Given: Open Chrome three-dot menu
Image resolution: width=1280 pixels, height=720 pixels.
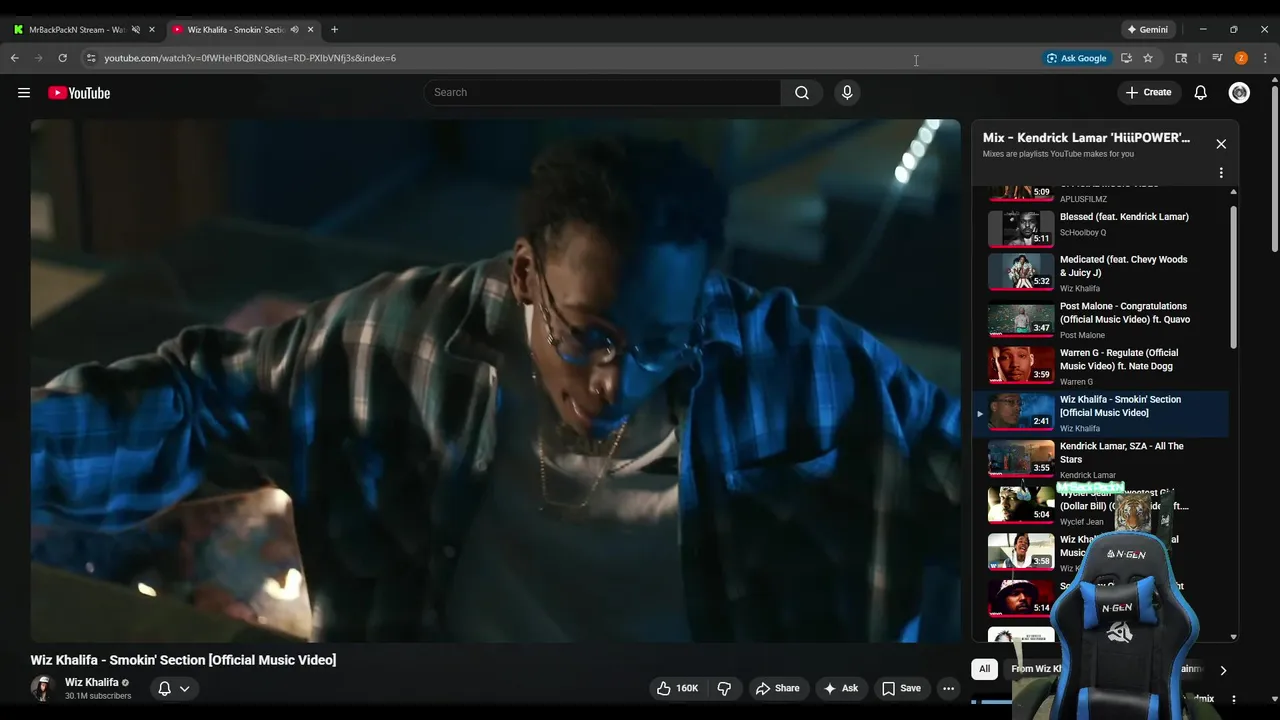Looking at the screenshot, I should [x=1265, y=58].
